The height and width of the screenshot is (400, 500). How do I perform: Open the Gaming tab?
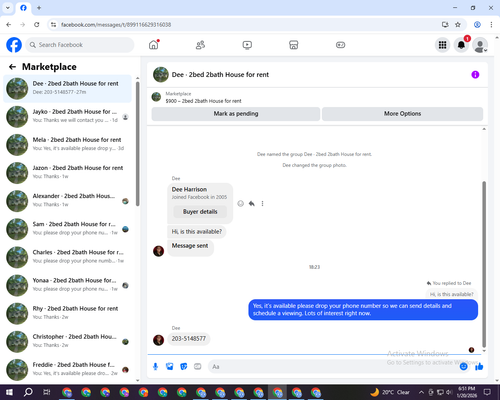point(340,45)
